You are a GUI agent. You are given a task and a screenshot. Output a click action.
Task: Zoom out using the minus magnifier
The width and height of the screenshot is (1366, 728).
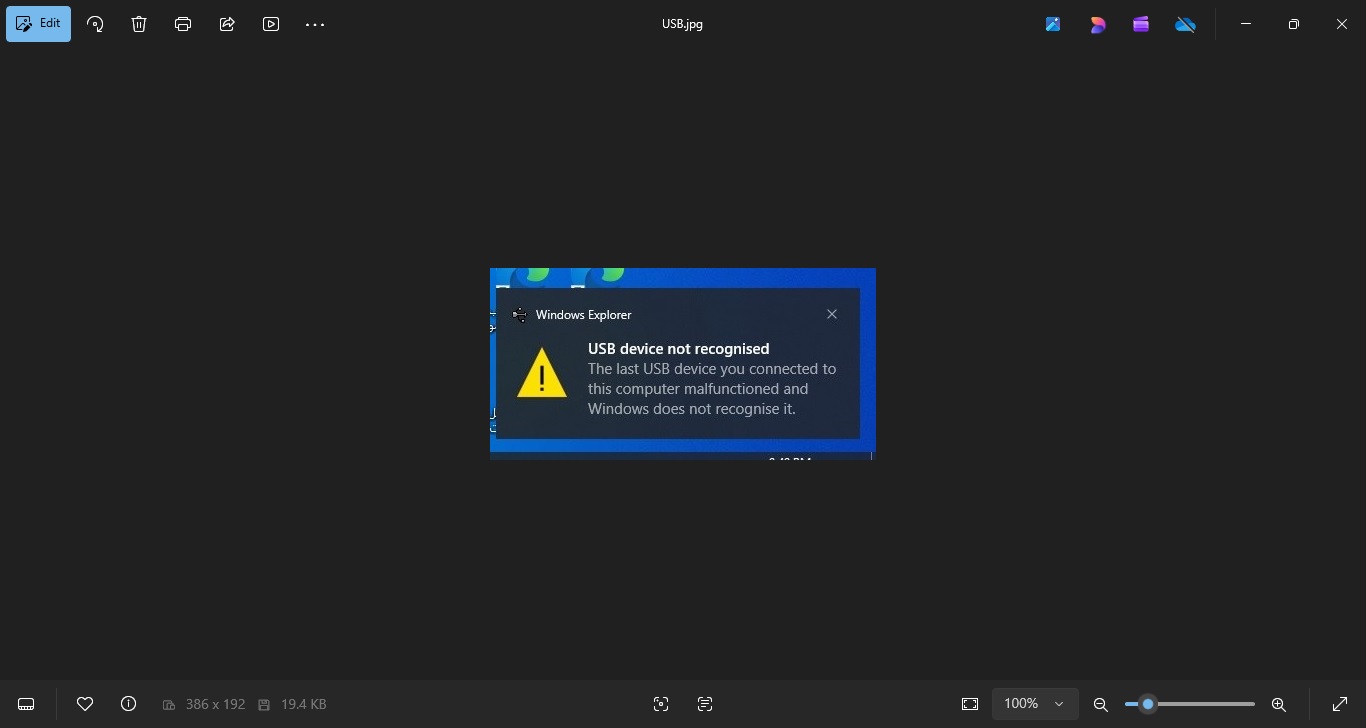tap(1101, 704)
